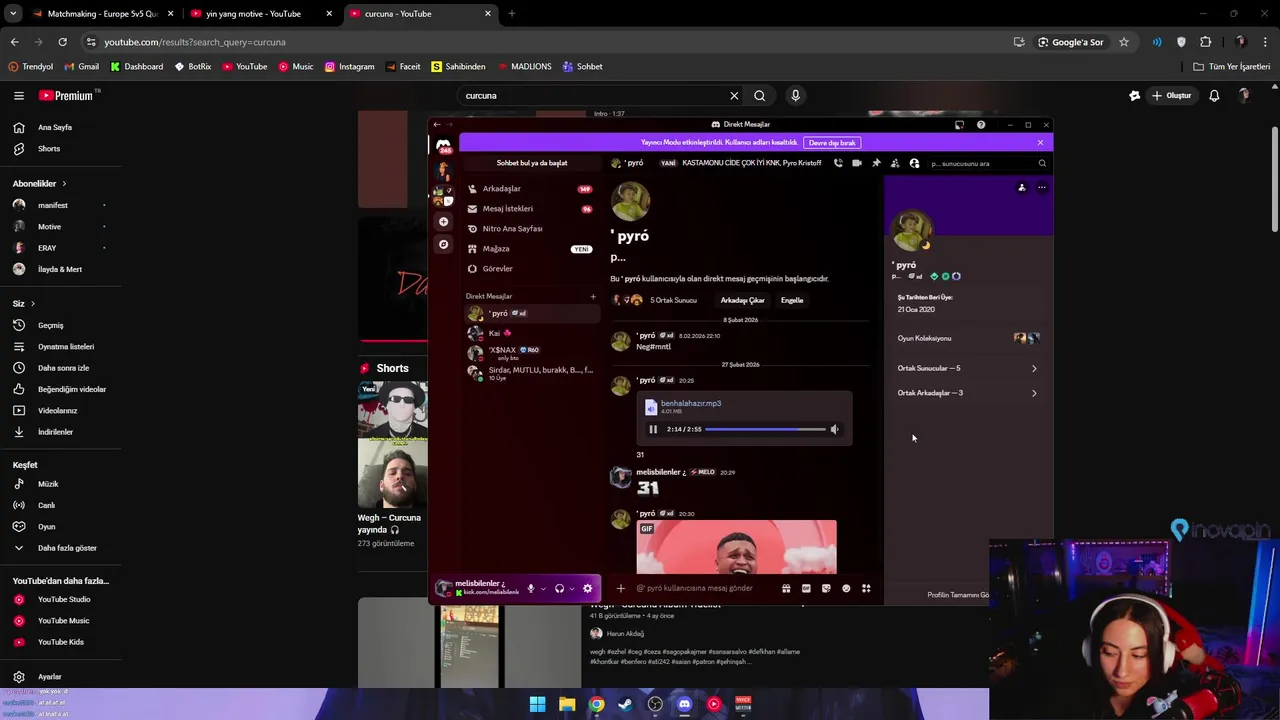Open Discord user settings gear
Viewport: 1280px width, 720px height.
pyautogui.click(x=588, y=588)
